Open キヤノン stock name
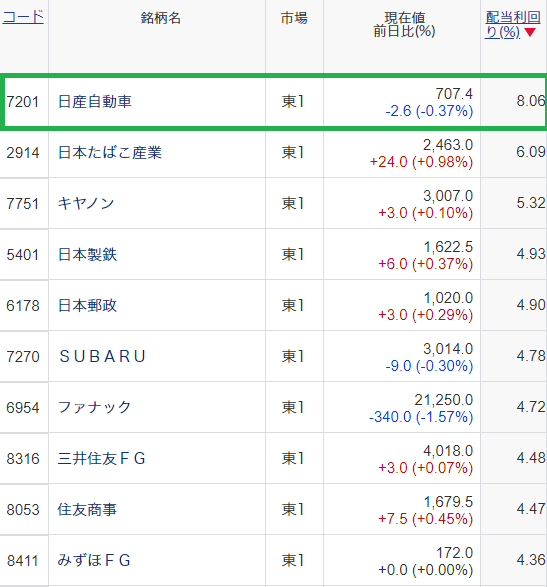Screen dimensions: 547x587 [86, 204]
